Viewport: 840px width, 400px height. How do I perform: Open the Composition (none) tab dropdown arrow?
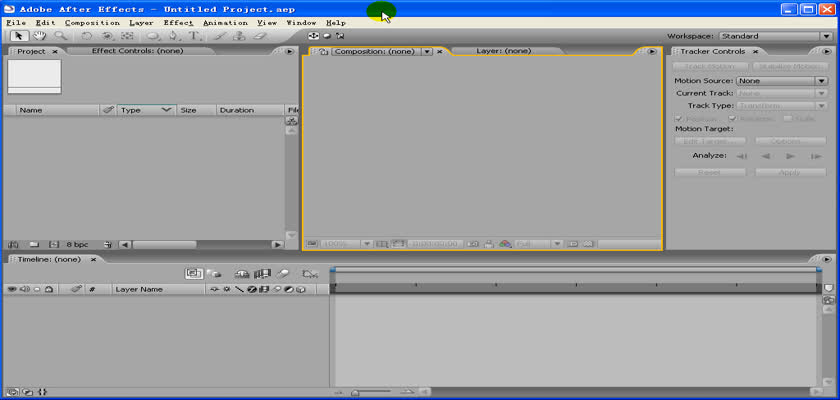427,51
